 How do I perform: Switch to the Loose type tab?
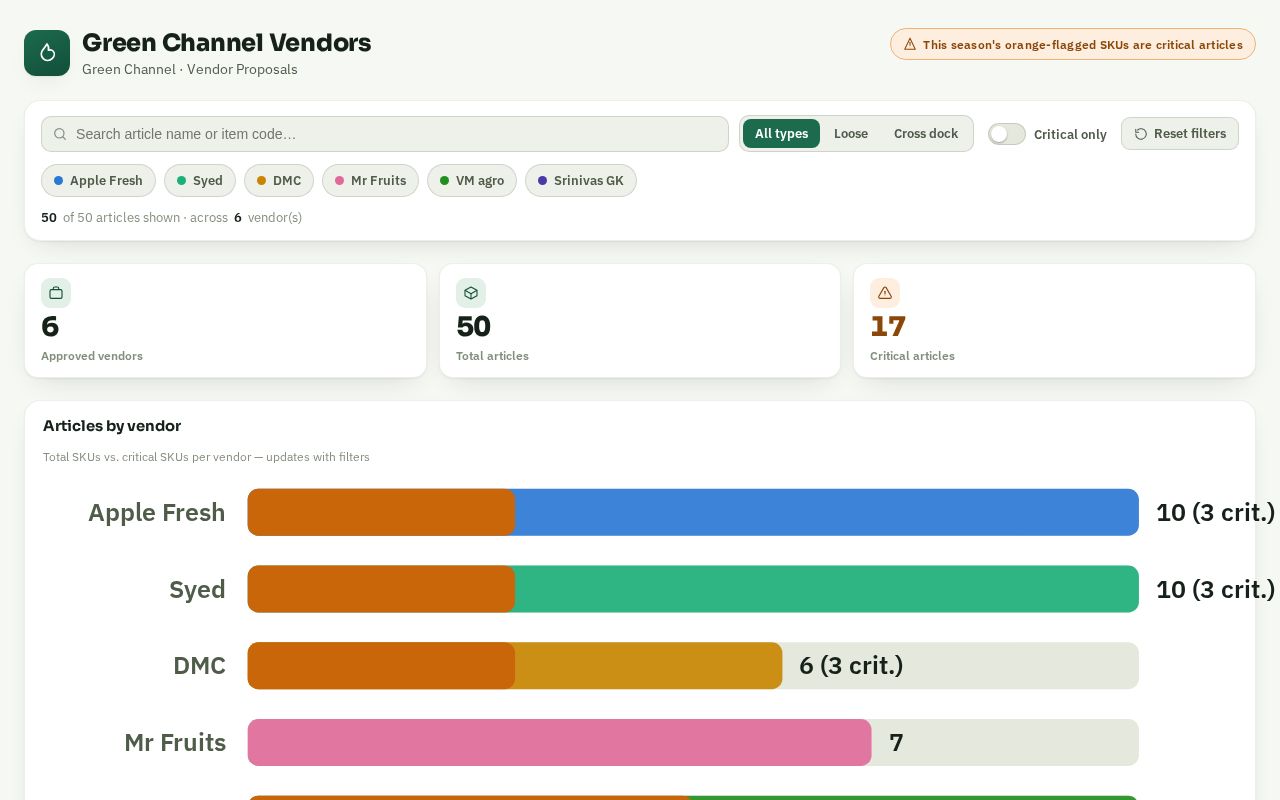pos(851,134)
